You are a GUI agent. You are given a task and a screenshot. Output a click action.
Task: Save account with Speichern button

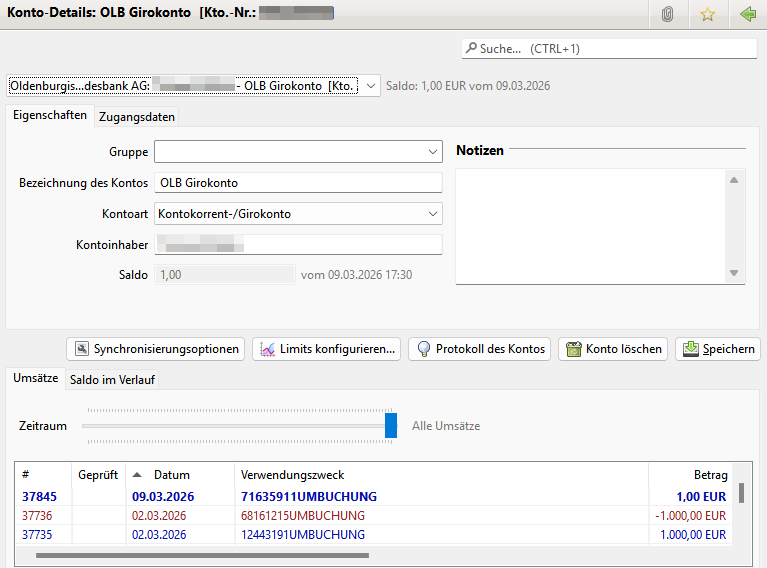click(718, 349)
